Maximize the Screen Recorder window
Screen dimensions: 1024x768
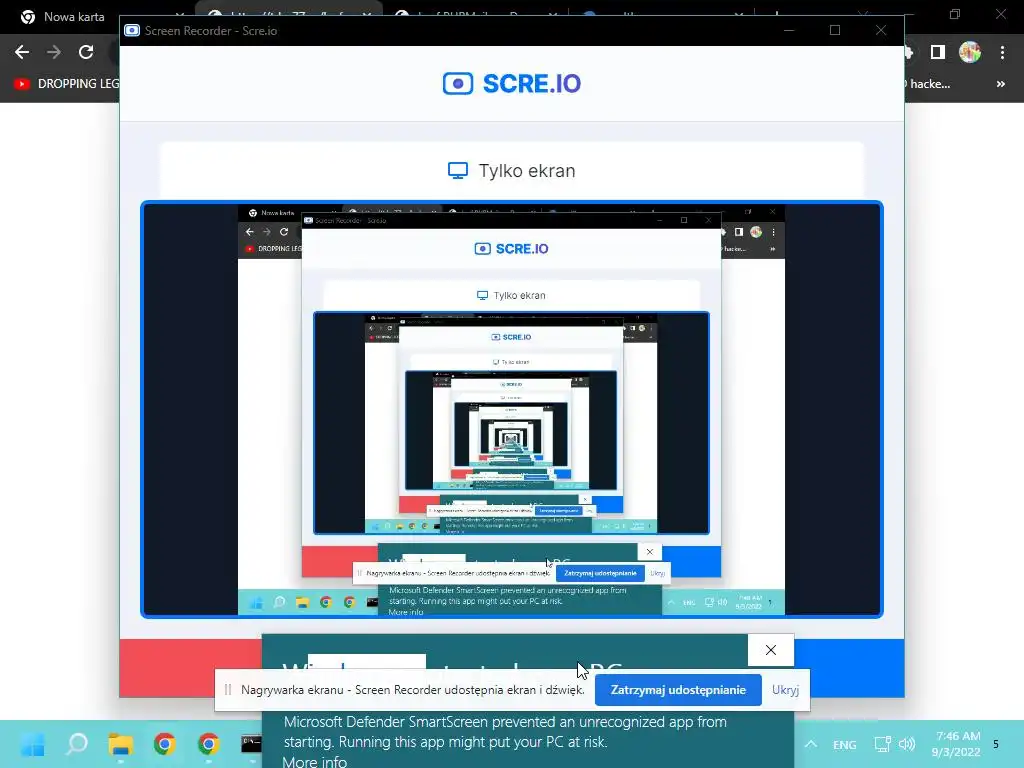coord(835,30)
